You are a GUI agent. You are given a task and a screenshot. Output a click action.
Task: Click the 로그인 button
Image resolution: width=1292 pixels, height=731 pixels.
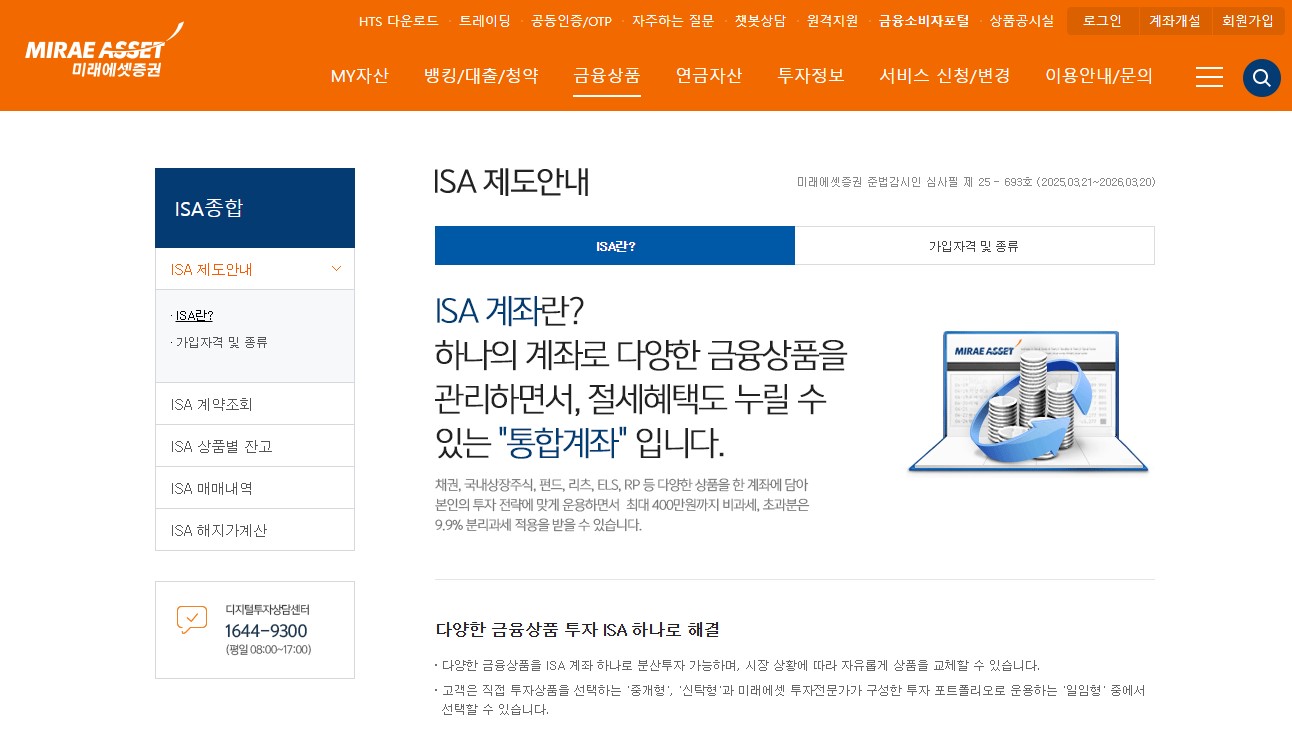pos(1102,21)
